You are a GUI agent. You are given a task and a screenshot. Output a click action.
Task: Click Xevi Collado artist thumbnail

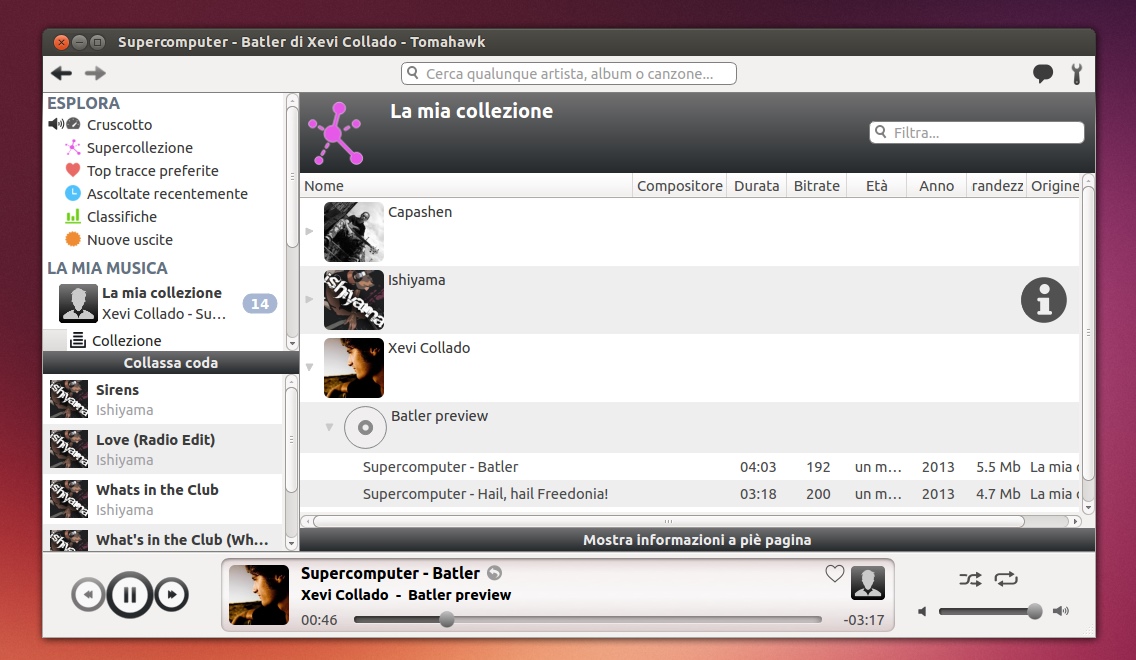(x=354, y=368)
